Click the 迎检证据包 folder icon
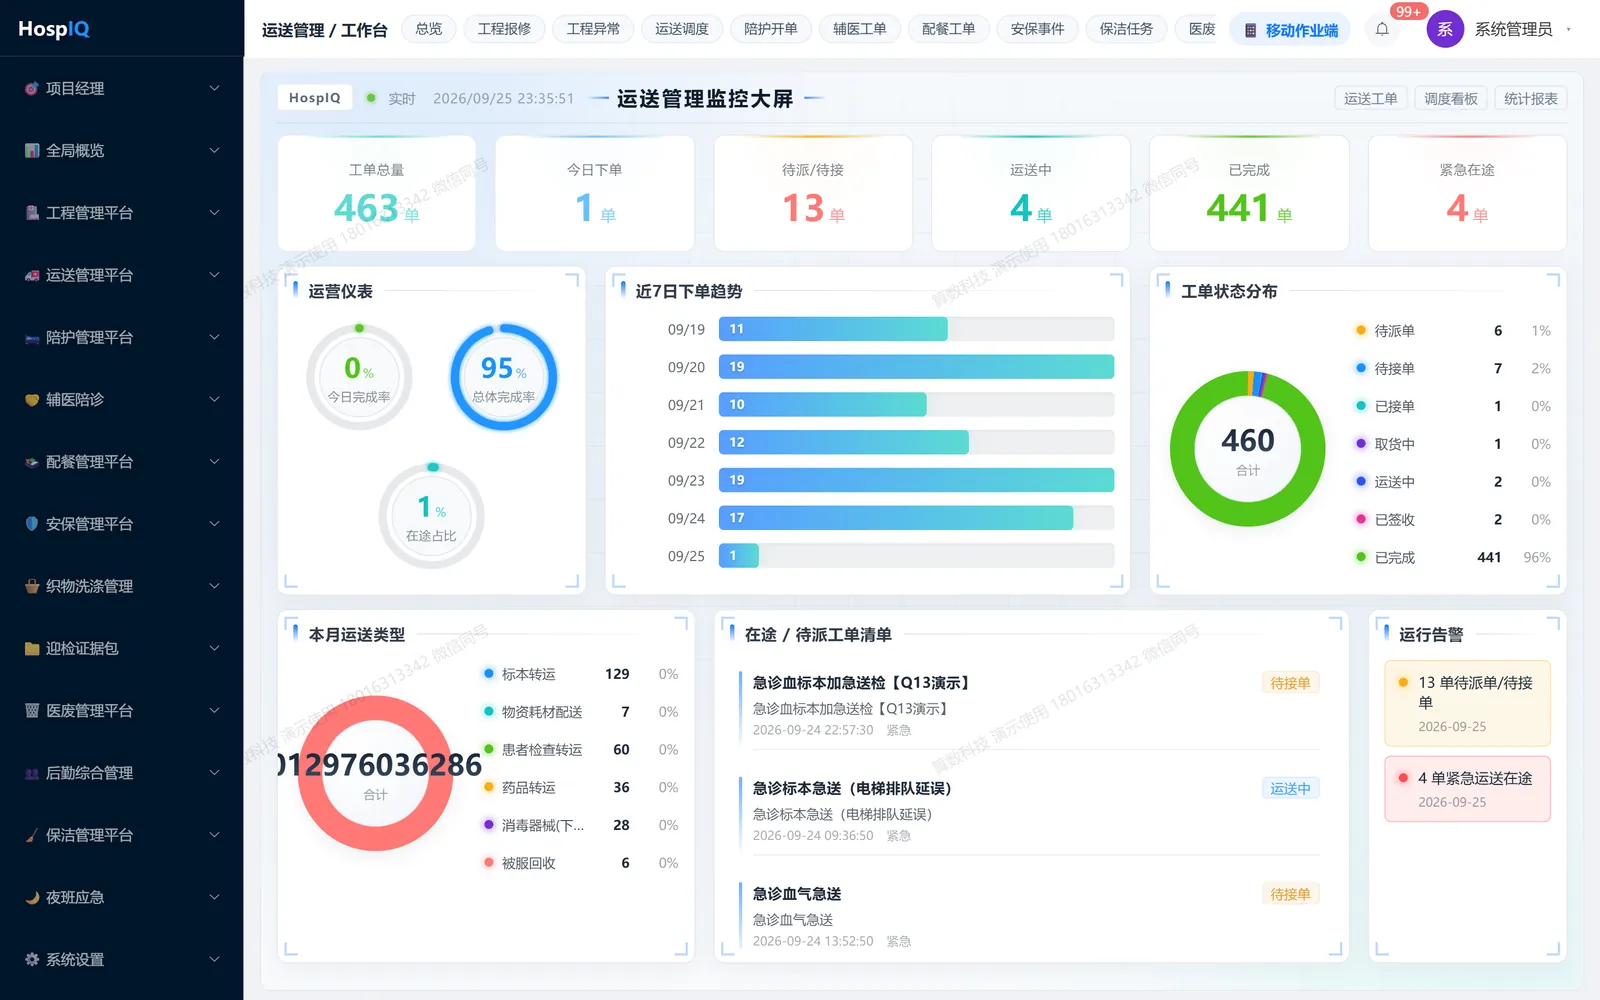This screenshot has width=1600, height=1000. pyautogui.click(x=32, y=648)
